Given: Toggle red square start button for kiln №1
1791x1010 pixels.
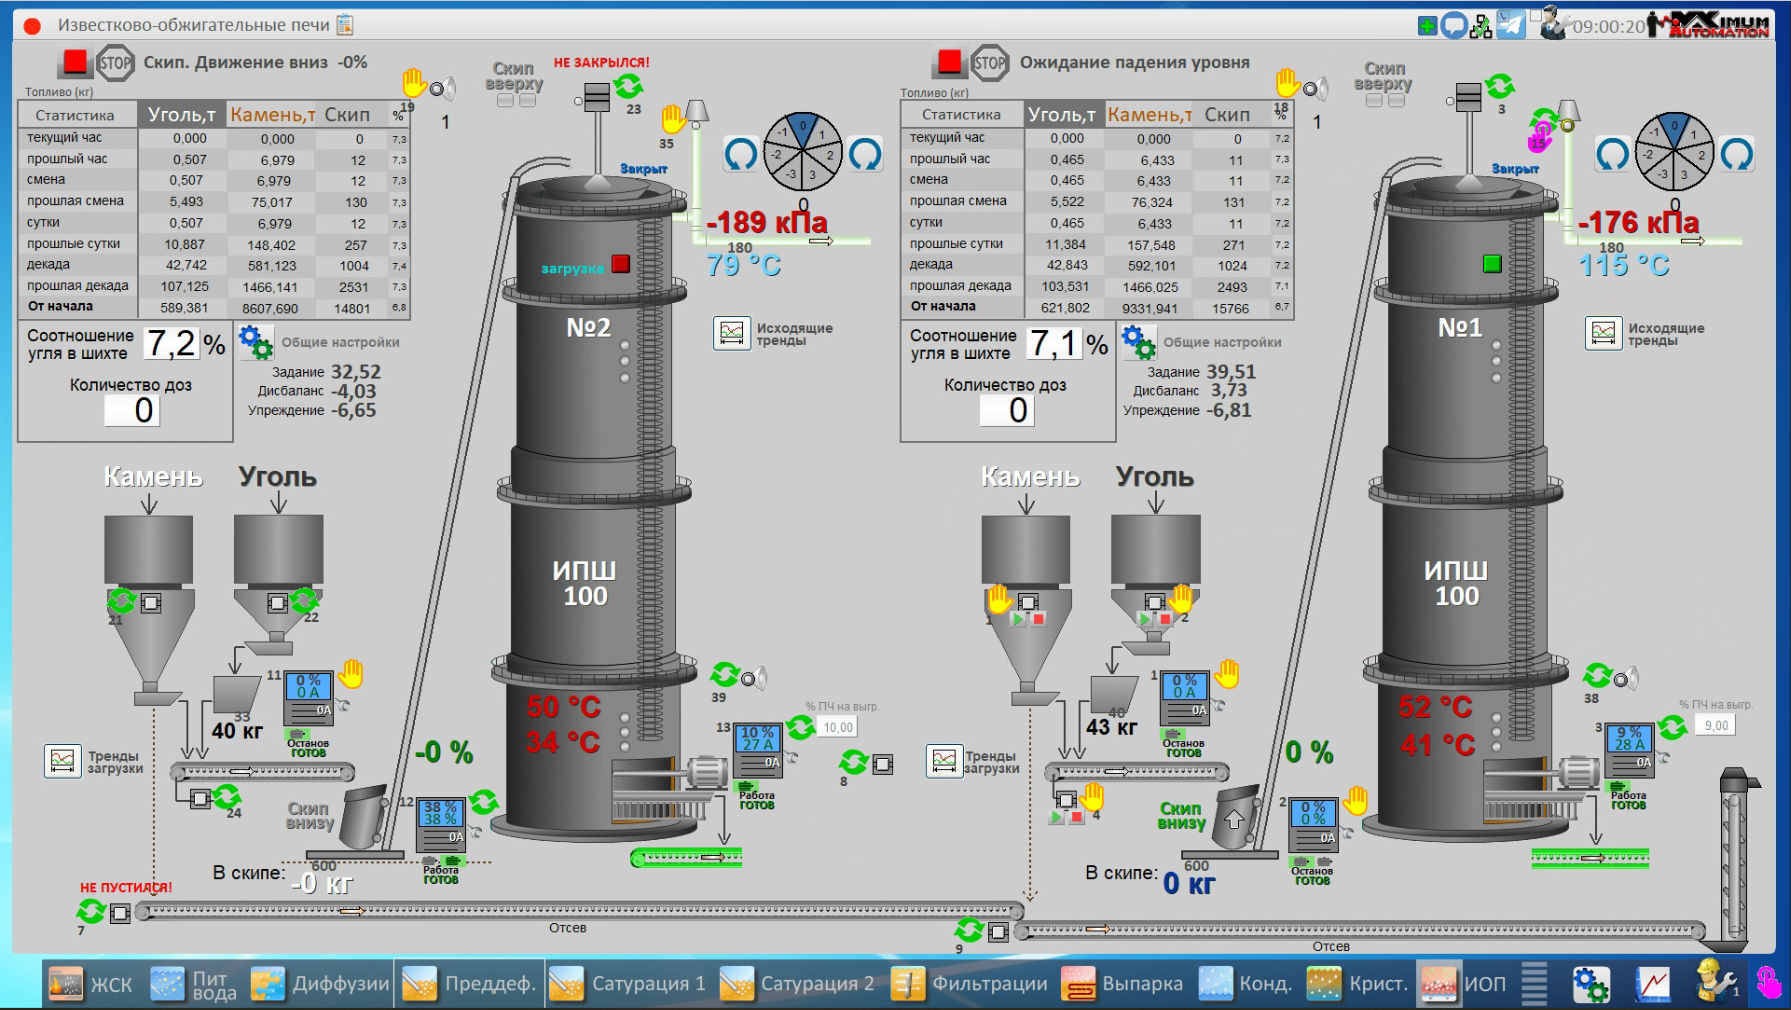Looking at the screenshot, I should click(949, 62).
